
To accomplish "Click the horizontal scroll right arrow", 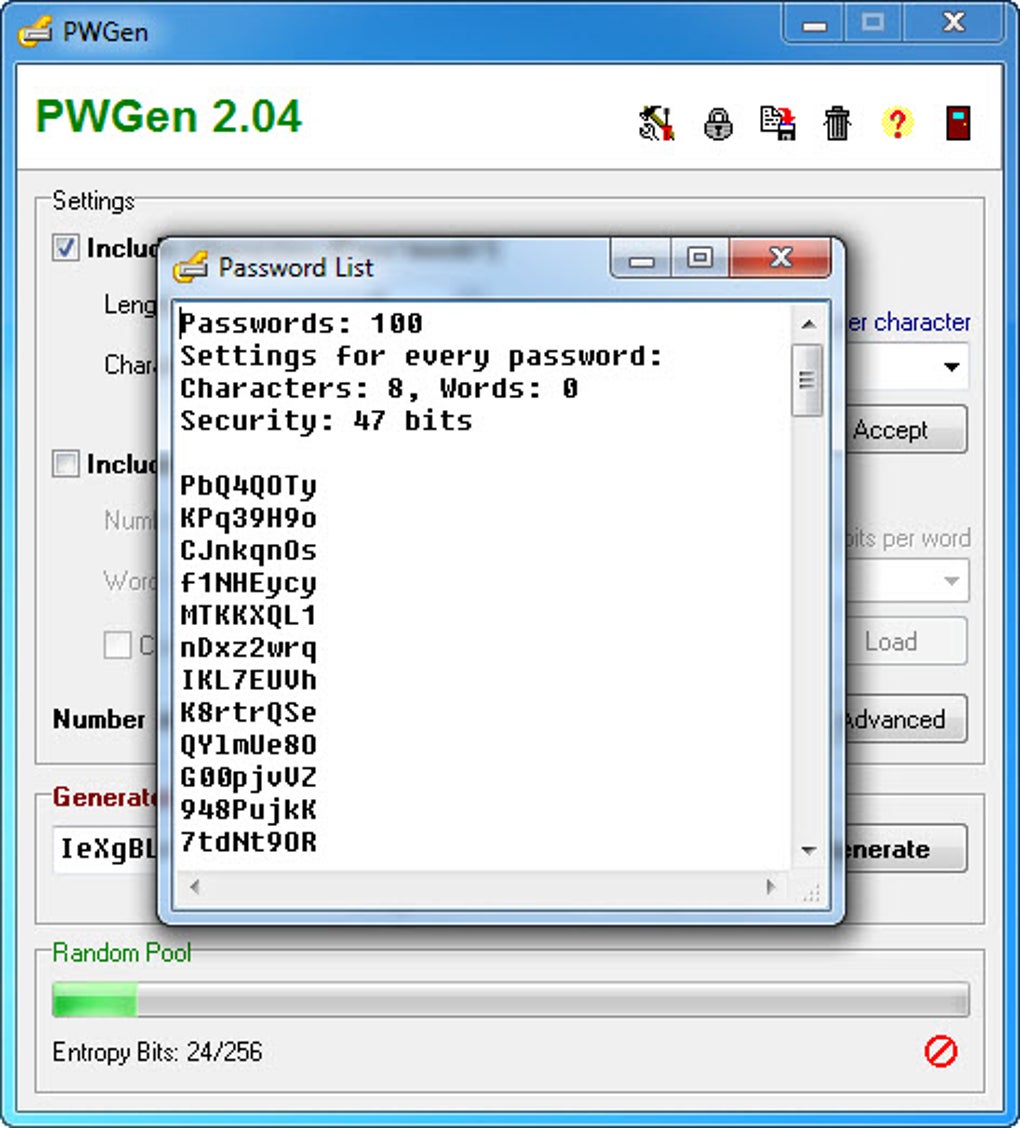I will 771,886.
